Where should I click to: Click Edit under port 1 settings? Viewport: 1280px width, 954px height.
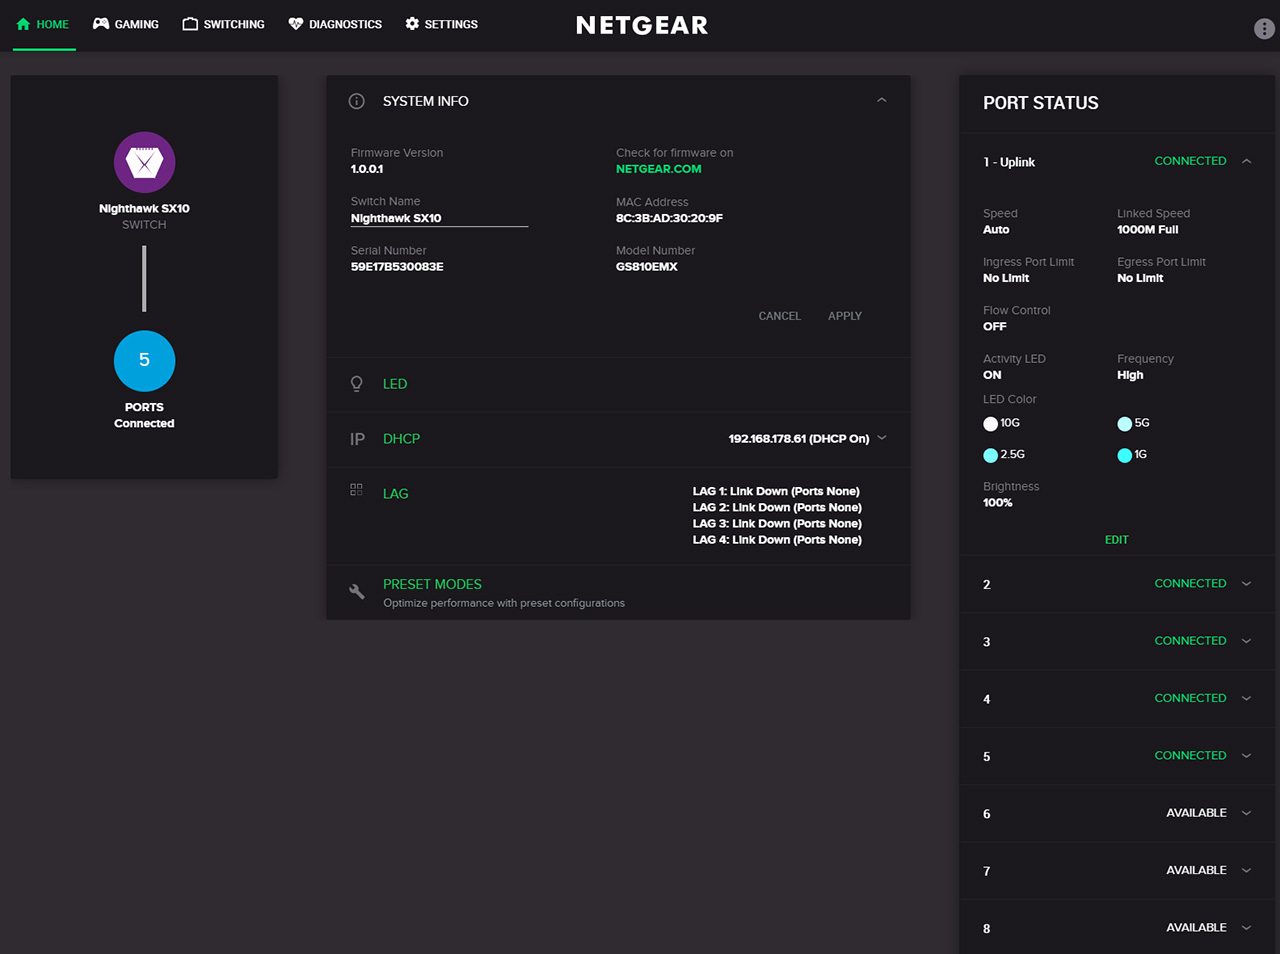[1117, 540]
